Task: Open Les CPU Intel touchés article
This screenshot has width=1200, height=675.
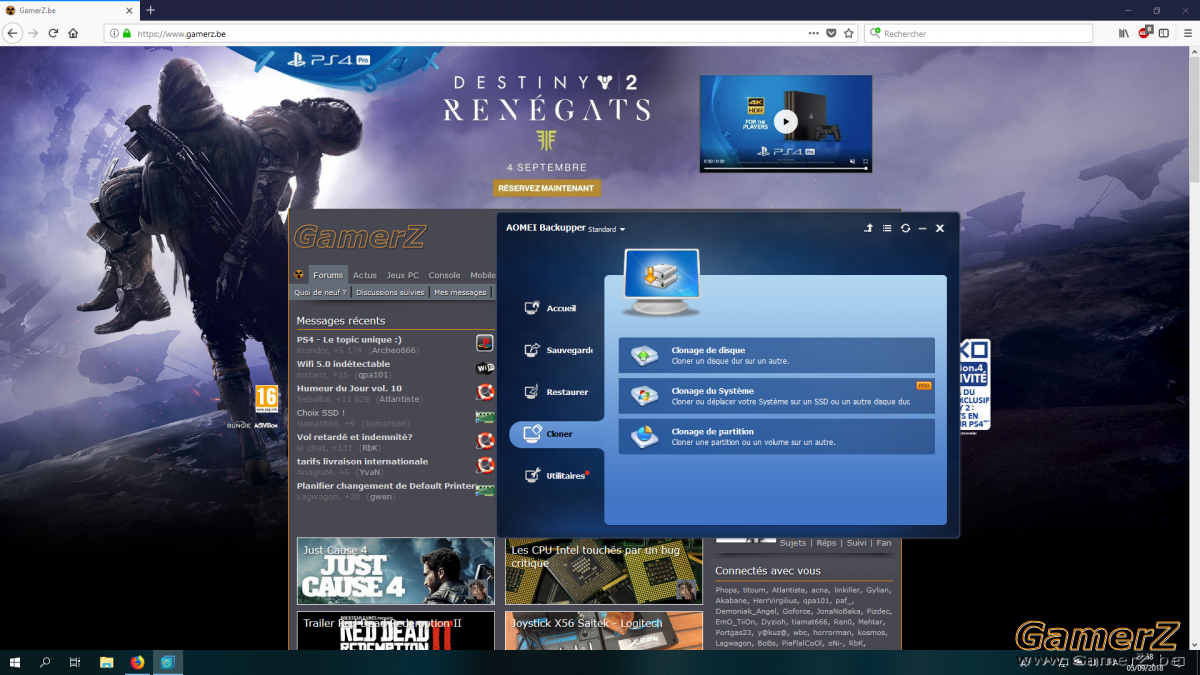Action: pos(603,571)
